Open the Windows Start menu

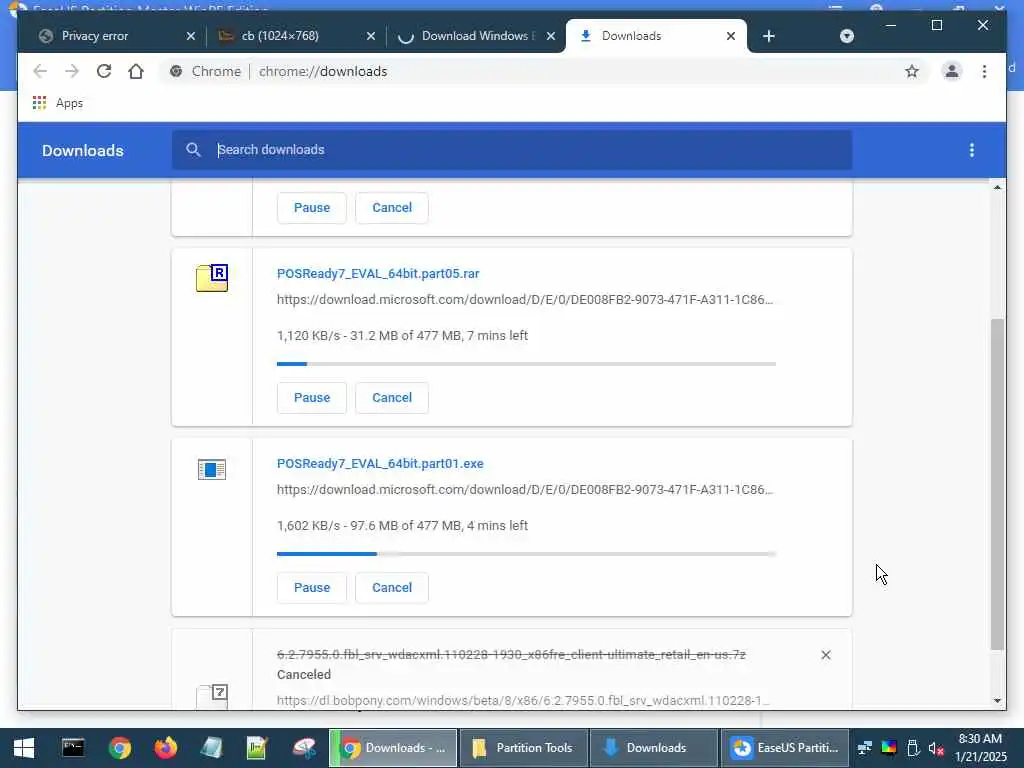click(24, 748)
